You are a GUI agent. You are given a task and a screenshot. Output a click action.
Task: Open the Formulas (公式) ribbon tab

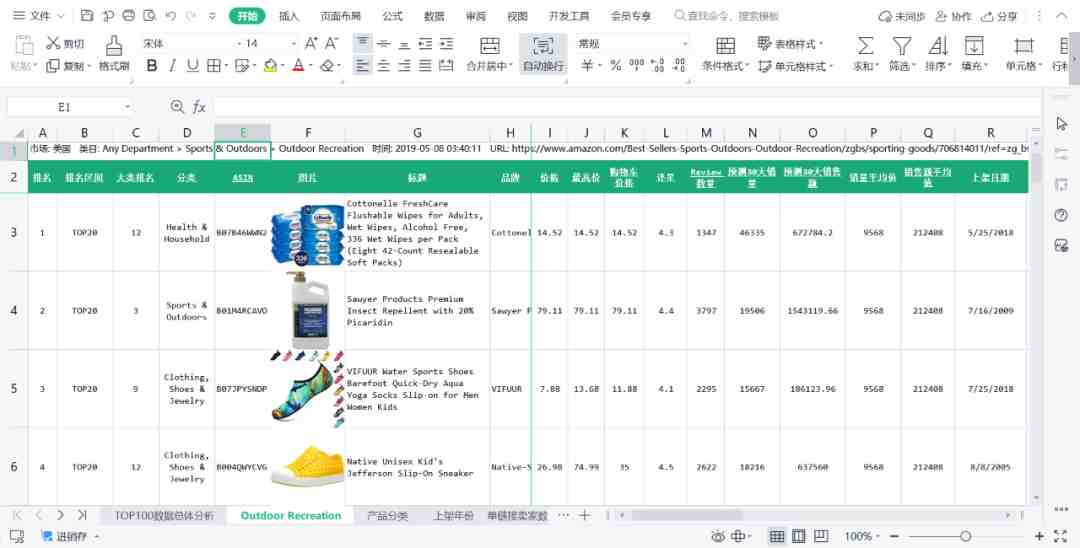392,16
